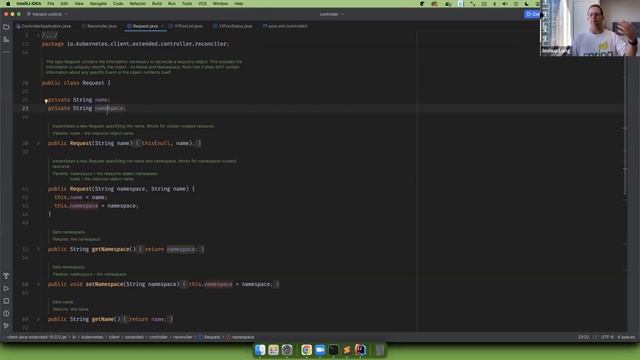Click the gutter marker beside name field
Viewport: 640px width, 360px height.
point(46,101)
